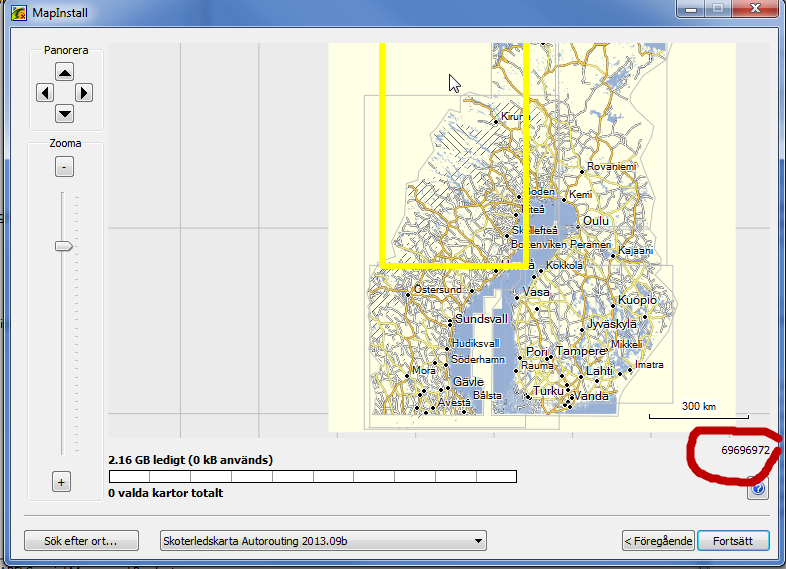The height and width of the screenshot is (569, 786).
Task: Zoom in using the plus button
Action: (x=61, y=483)
